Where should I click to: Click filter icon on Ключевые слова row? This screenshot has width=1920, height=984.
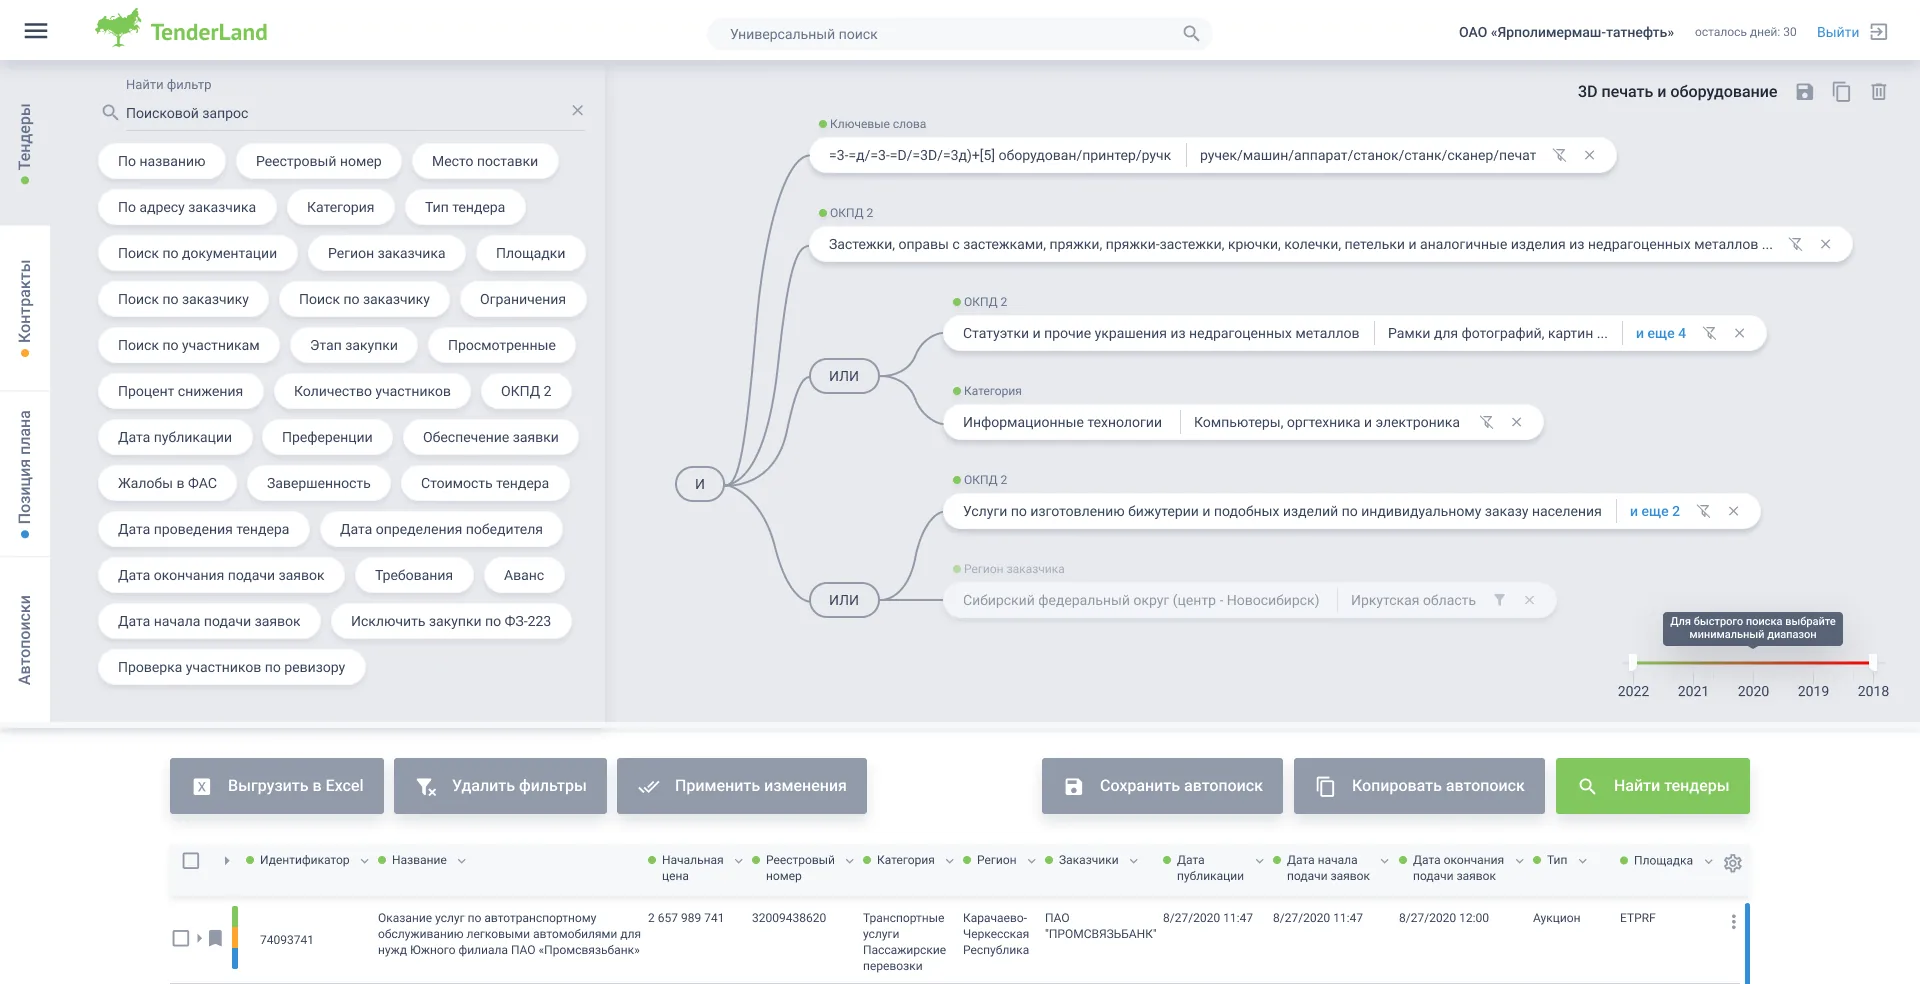[1559, 155]
